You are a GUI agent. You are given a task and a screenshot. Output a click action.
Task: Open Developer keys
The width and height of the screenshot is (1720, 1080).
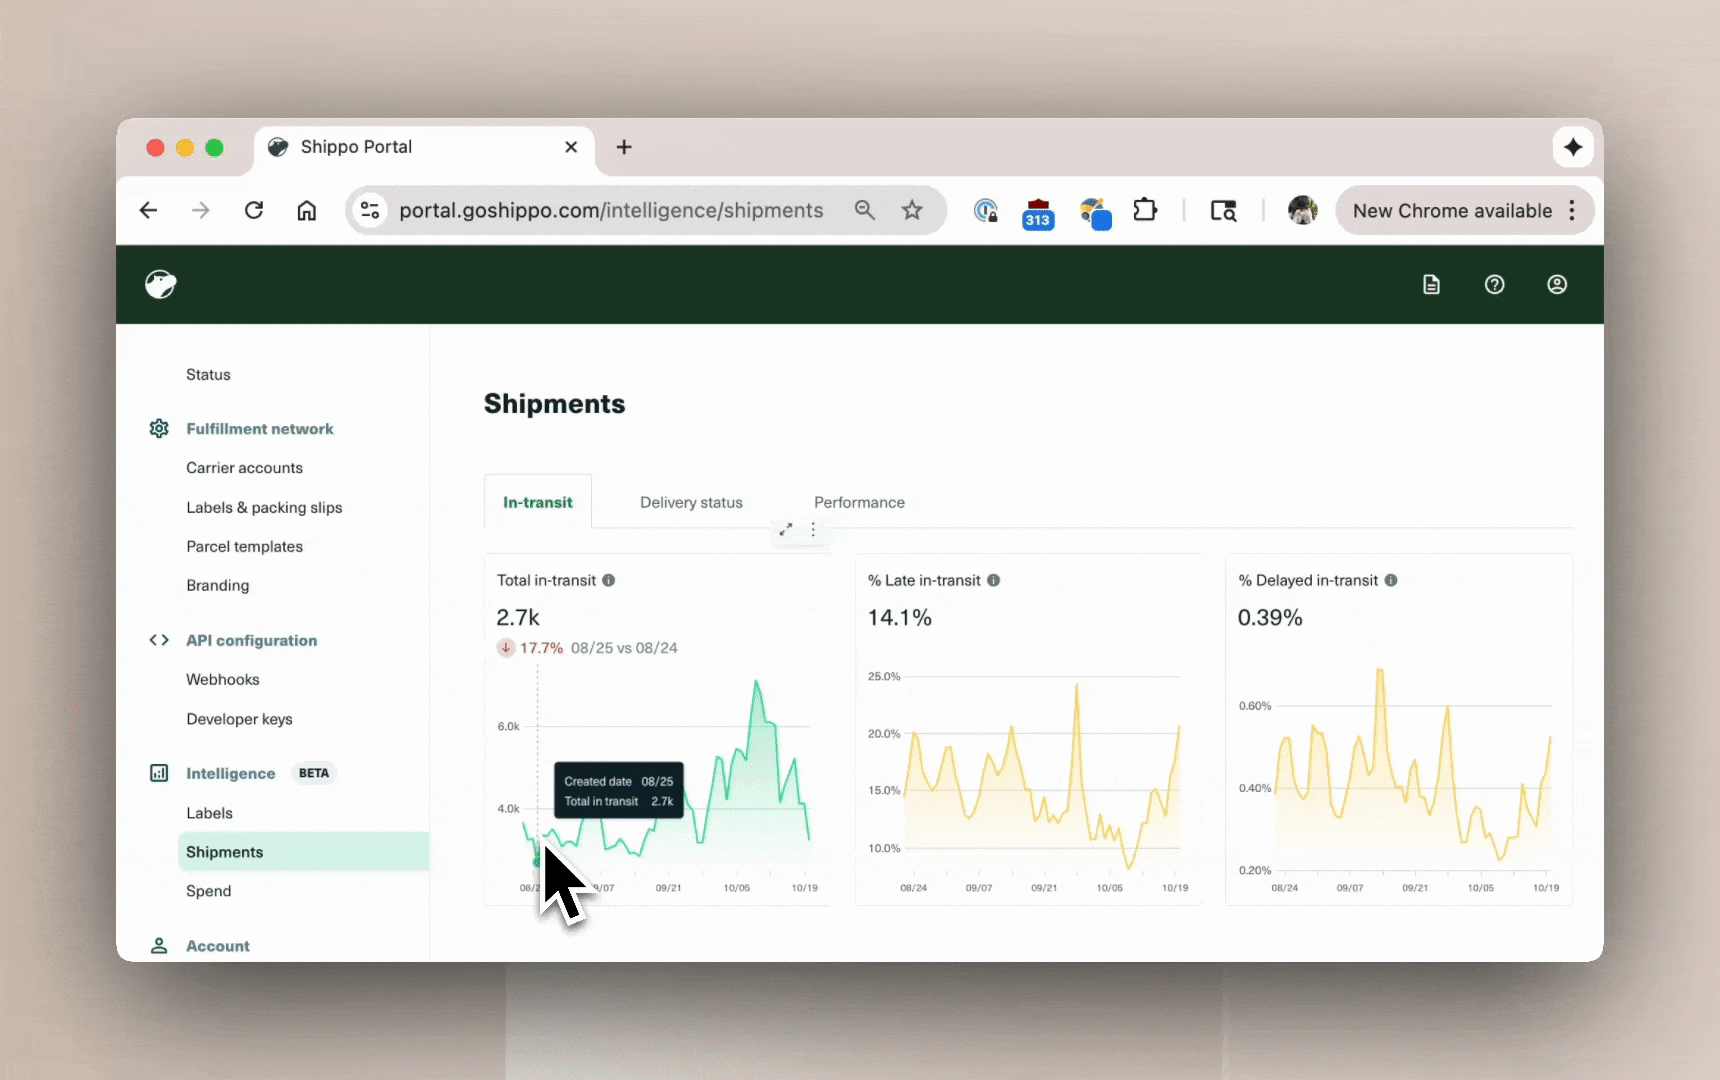[x=239, y=720]
